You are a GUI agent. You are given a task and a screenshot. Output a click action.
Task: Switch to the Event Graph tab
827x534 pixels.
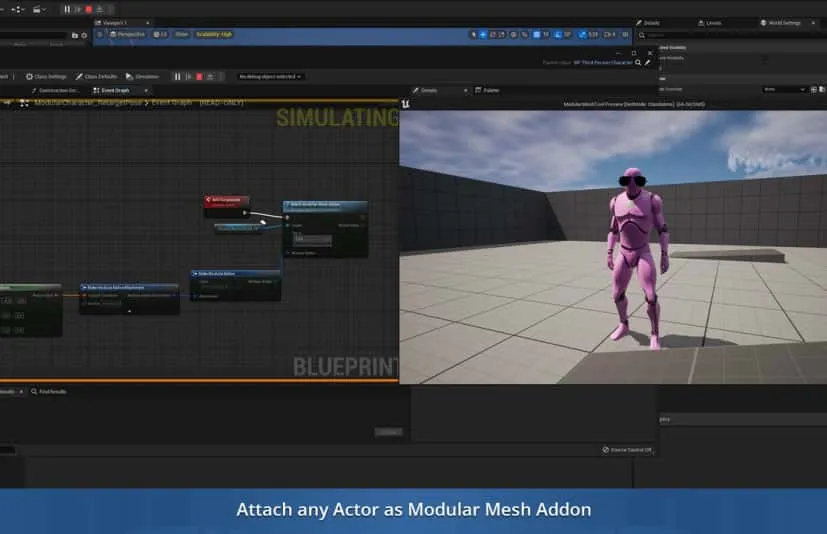pos(115,90)
